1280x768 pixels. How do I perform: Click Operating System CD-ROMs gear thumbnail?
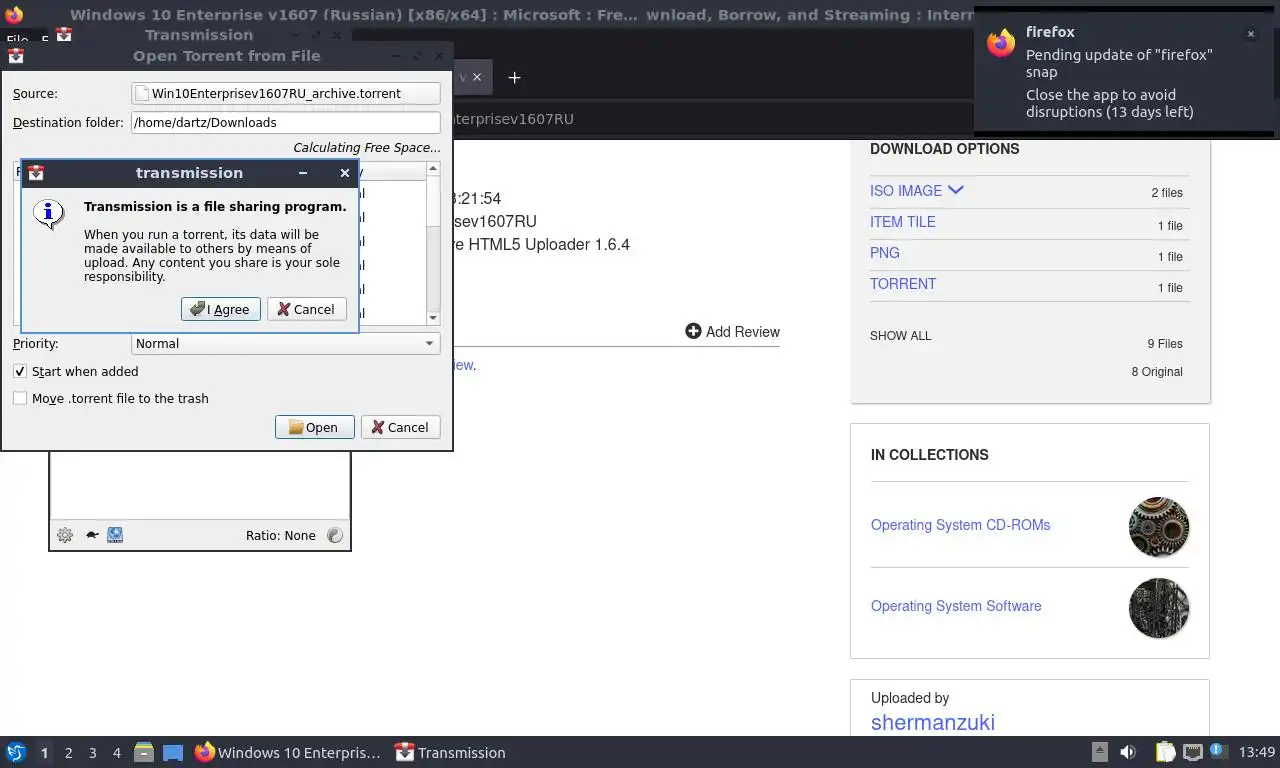[1159, 527]
